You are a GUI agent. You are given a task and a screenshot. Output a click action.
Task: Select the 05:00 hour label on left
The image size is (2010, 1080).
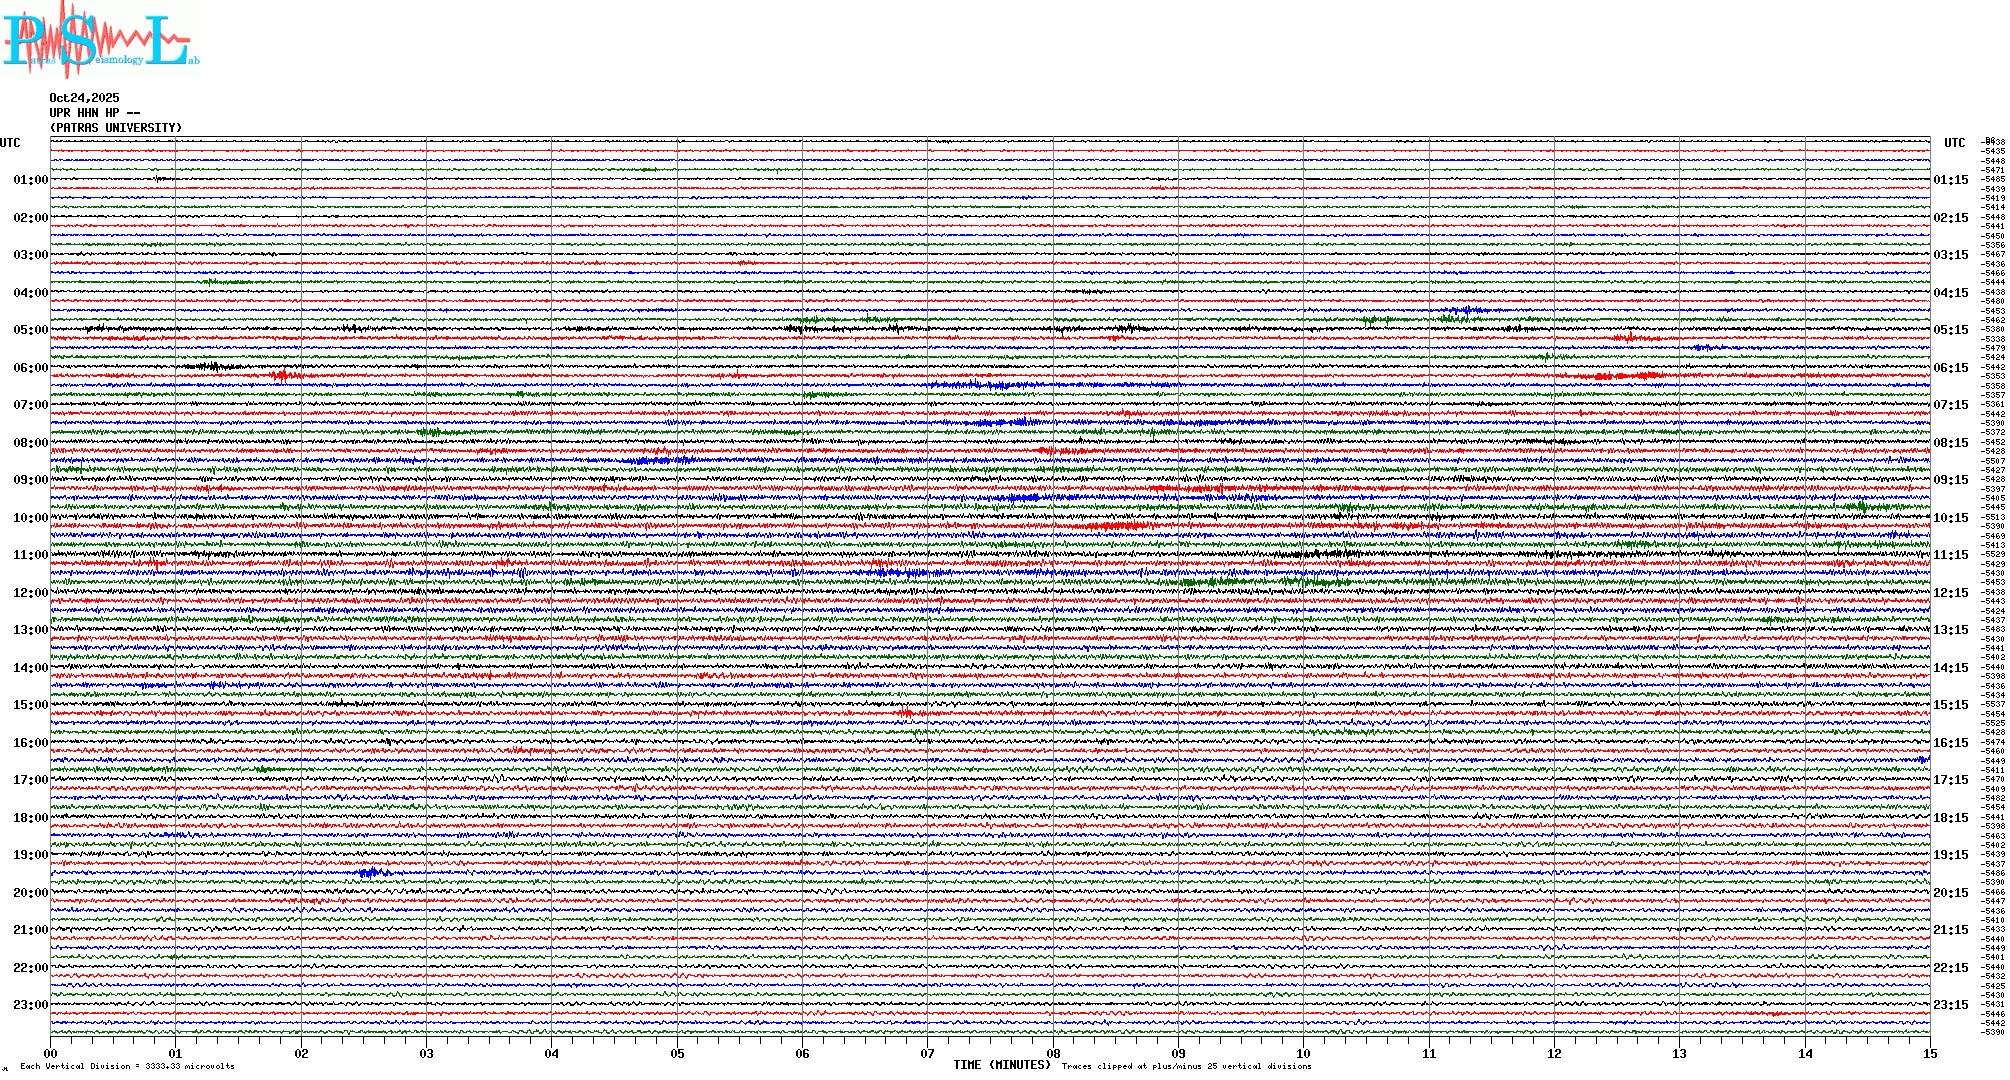30,330
